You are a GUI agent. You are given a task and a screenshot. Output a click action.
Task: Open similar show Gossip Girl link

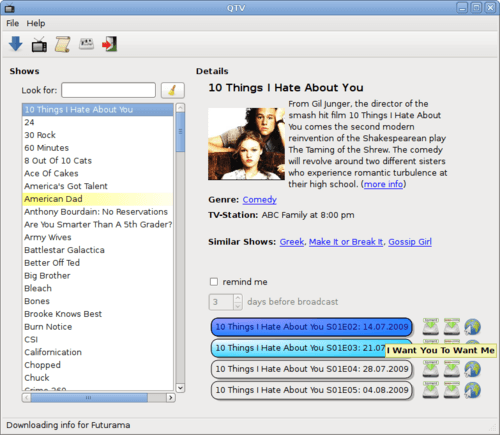(410, 242)
